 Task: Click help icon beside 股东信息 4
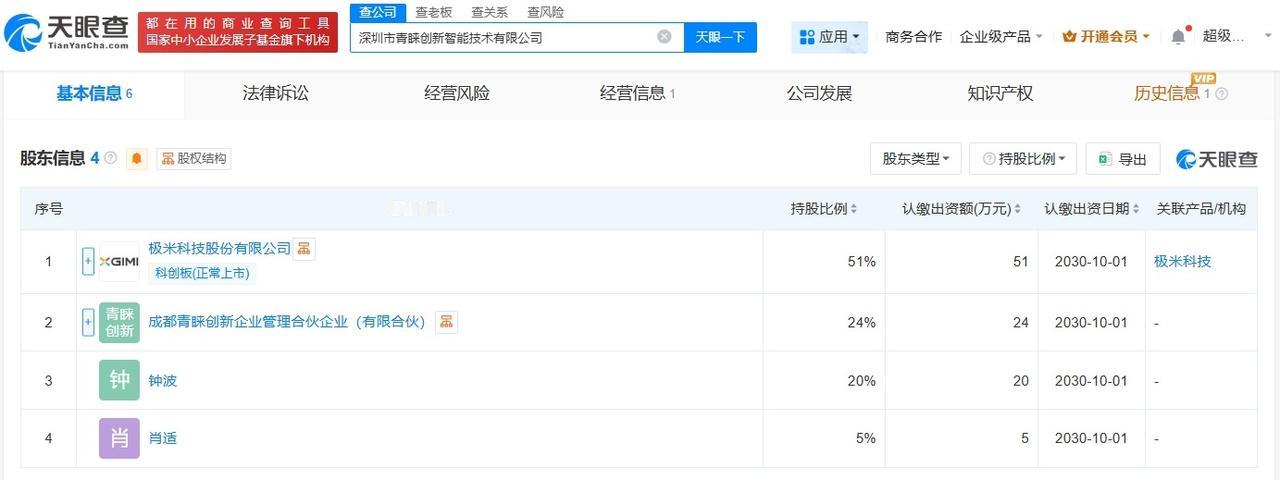(111, 158)
